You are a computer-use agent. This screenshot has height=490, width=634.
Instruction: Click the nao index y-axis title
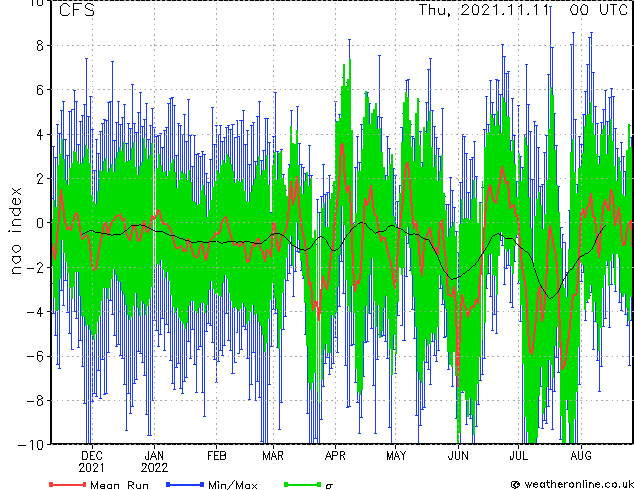click(x=15, y=231)
